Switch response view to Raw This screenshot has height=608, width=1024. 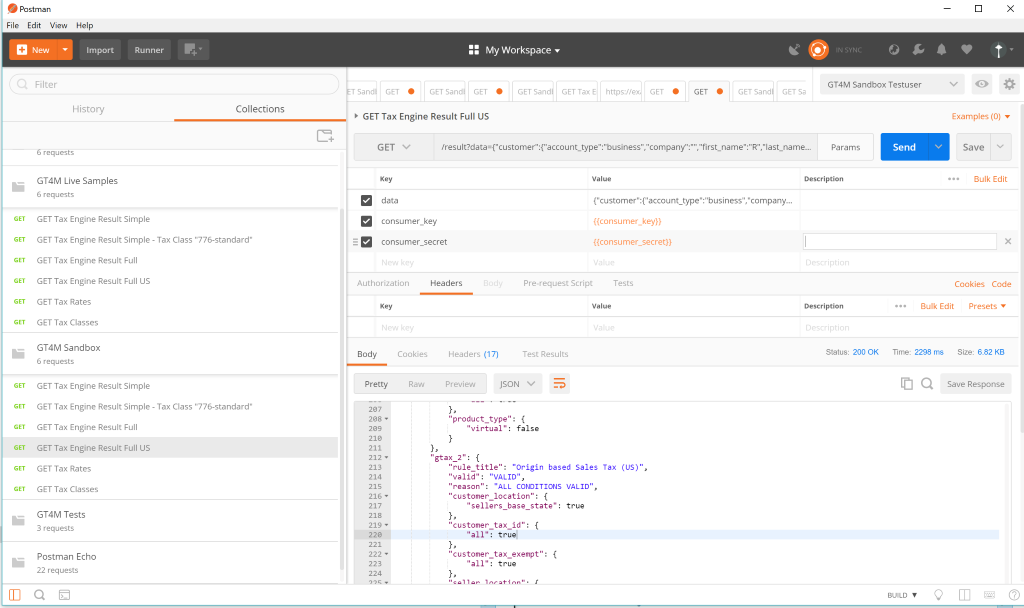(x=416, y=384)
